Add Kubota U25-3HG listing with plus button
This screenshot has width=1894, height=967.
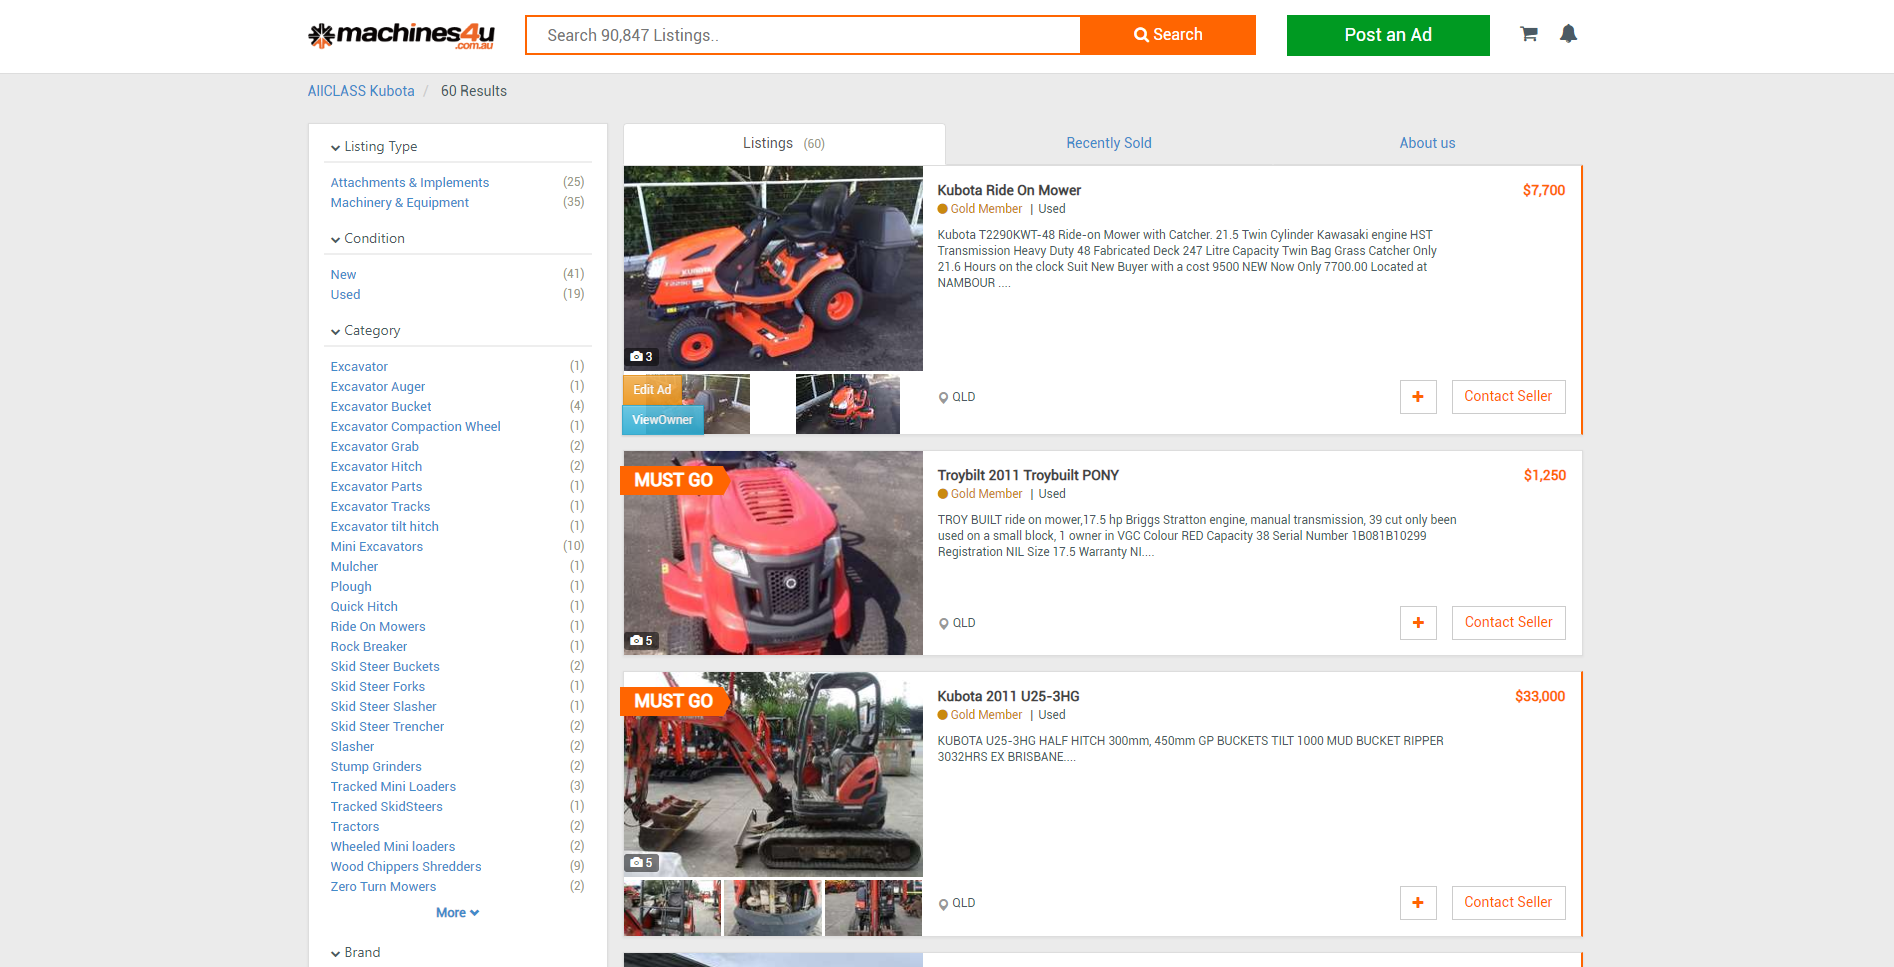1418,903
